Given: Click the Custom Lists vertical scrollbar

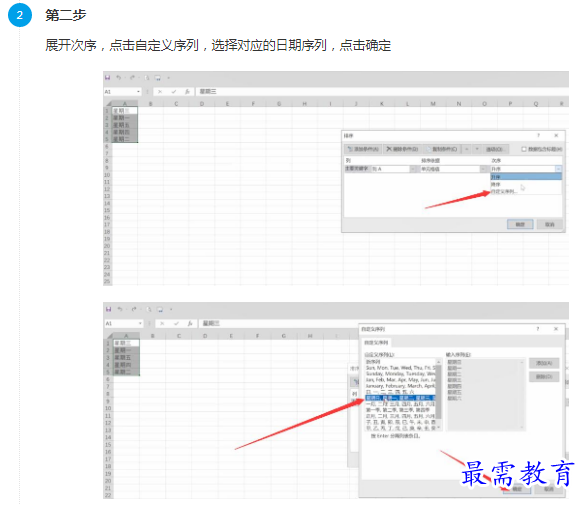Looking at the screenshot, I should [438, 395].
